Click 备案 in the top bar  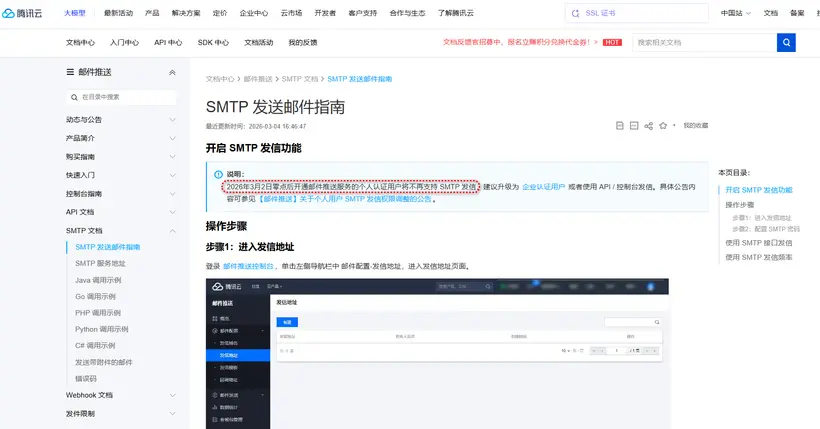pyautogui.click(x=798, y=13)
